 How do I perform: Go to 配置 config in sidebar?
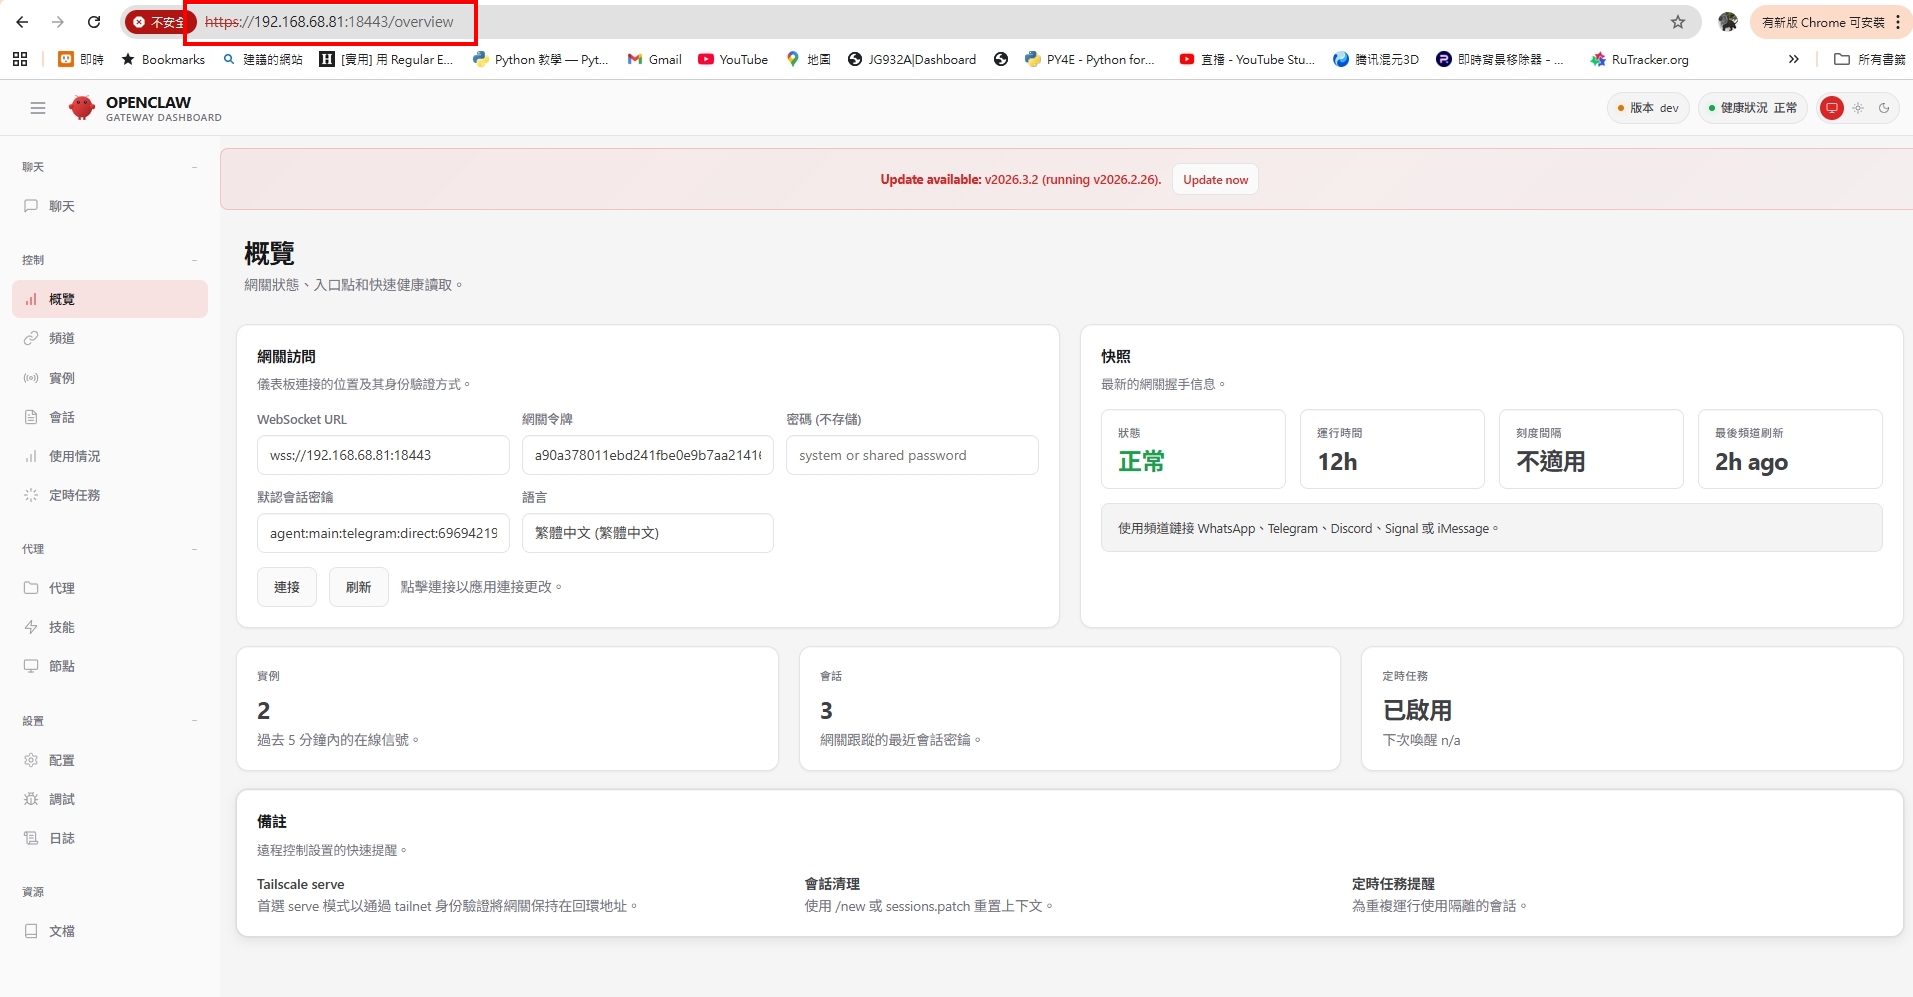coord(62,760)
